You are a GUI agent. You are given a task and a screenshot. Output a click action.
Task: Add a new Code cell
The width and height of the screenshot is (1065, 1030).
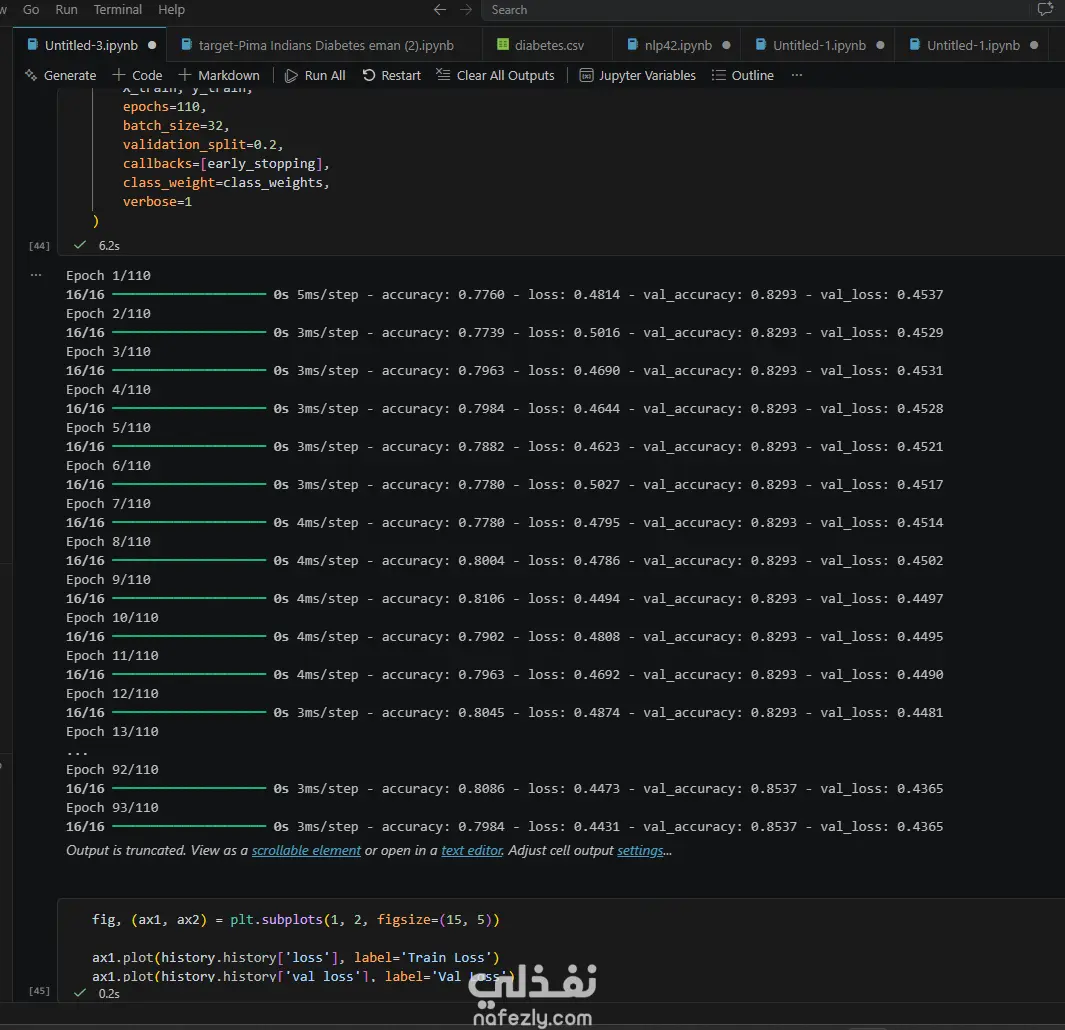[x=137, y=75]
